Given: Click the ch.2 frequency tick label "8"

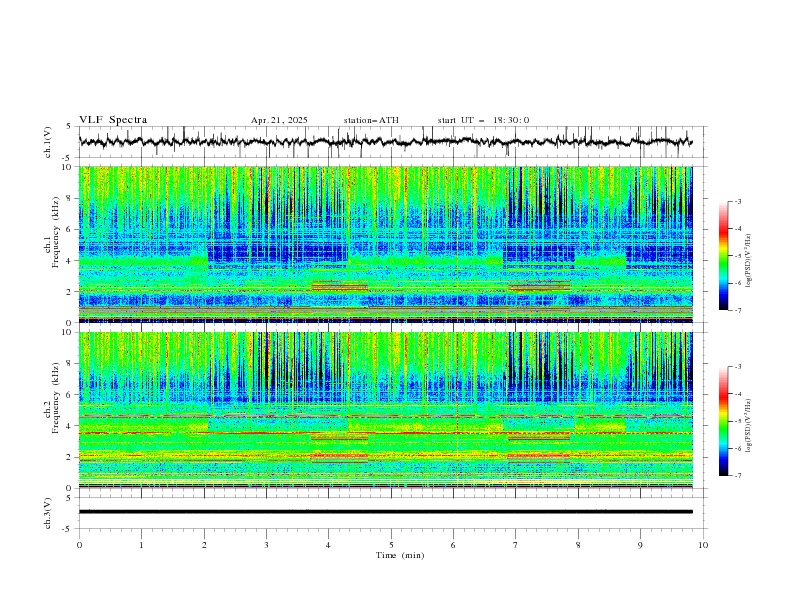Looking at the screenshot, I should 70,364.
